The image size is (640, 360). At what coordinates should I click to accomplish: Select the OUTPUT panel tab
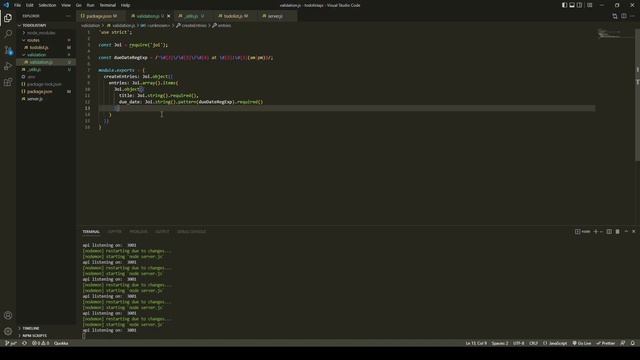tap(162, 231)
